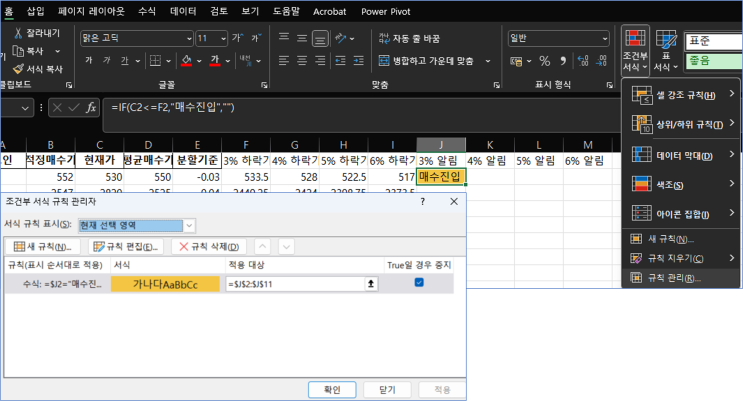Image resolution: width=743 pixels, height=401 pixels.
Task: Select 규칙 관리 (Manage Rules) menu item
Action: click(x=683, y=278)
